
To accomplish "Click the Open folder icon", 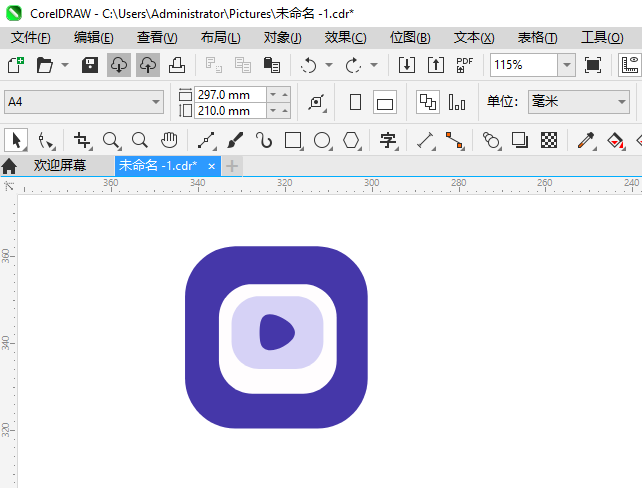I will [x=45, y=65].
